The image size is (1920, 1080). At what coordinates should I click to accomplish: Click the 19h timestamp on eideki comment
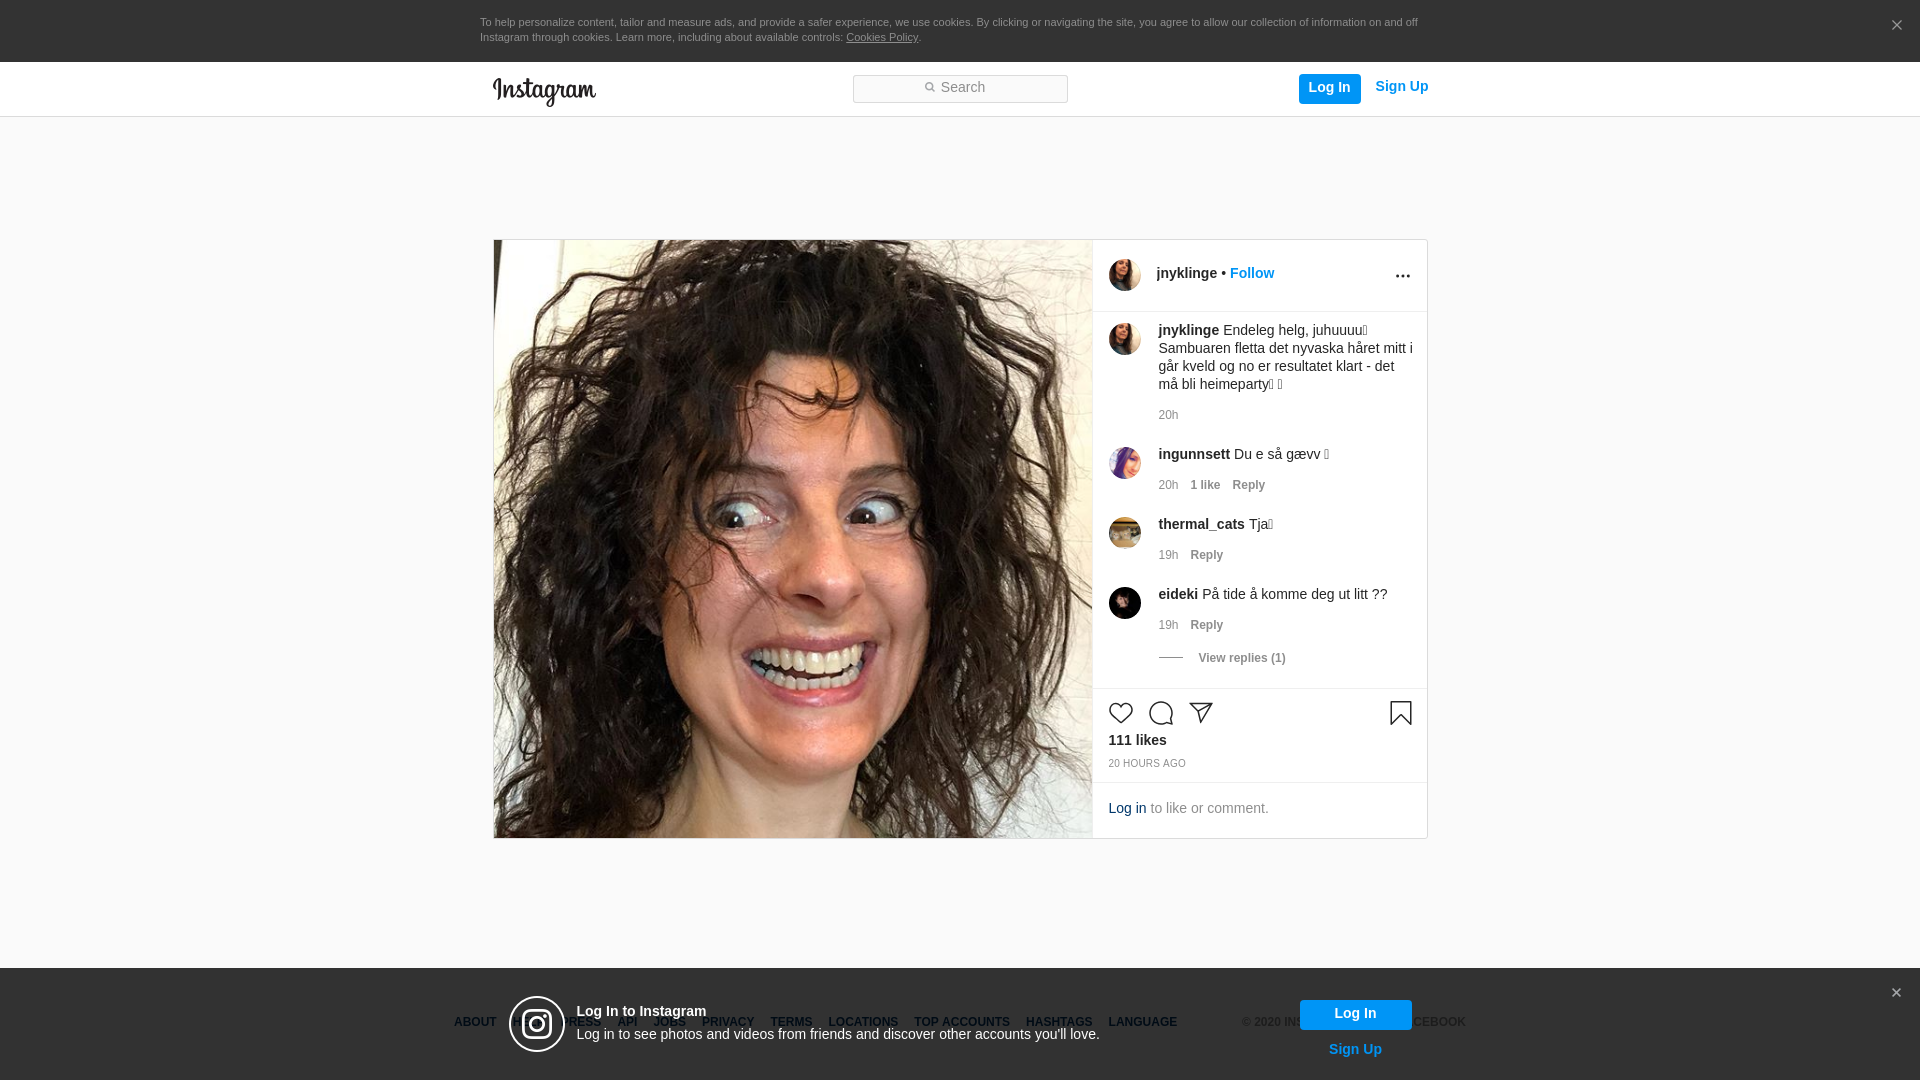1168,625
